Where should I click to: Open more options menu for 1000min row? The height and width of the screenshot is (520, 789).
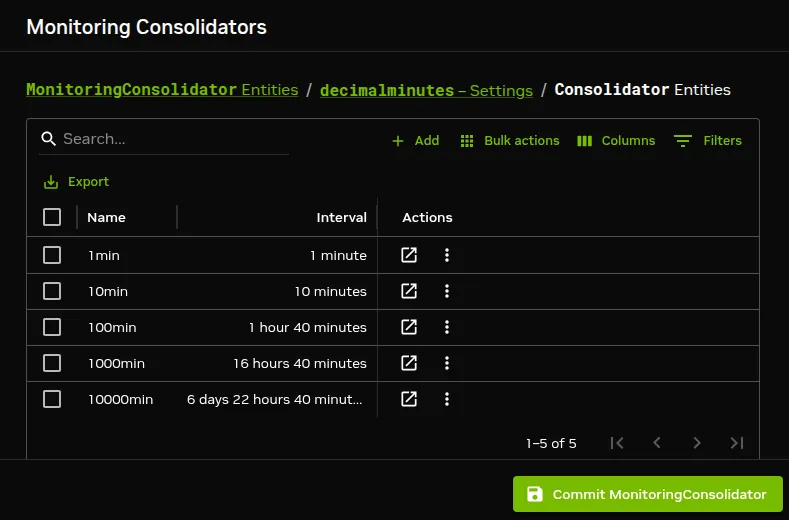point(447,363)
